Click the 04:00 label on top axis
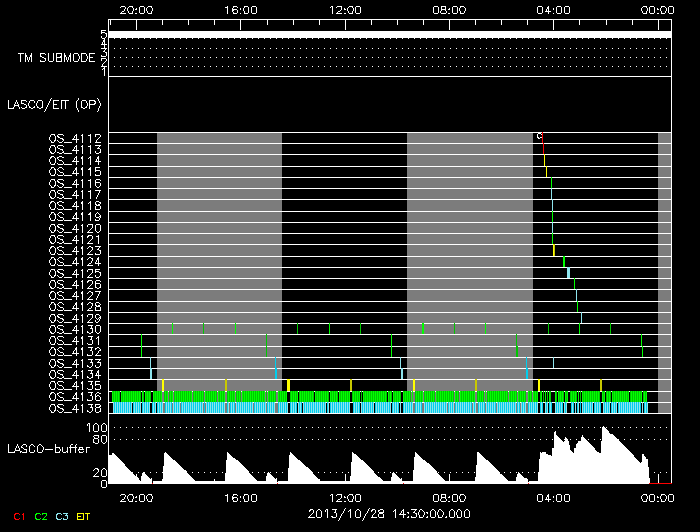Image resolution: width=700 pixels, height=532 pixels. 554,10
